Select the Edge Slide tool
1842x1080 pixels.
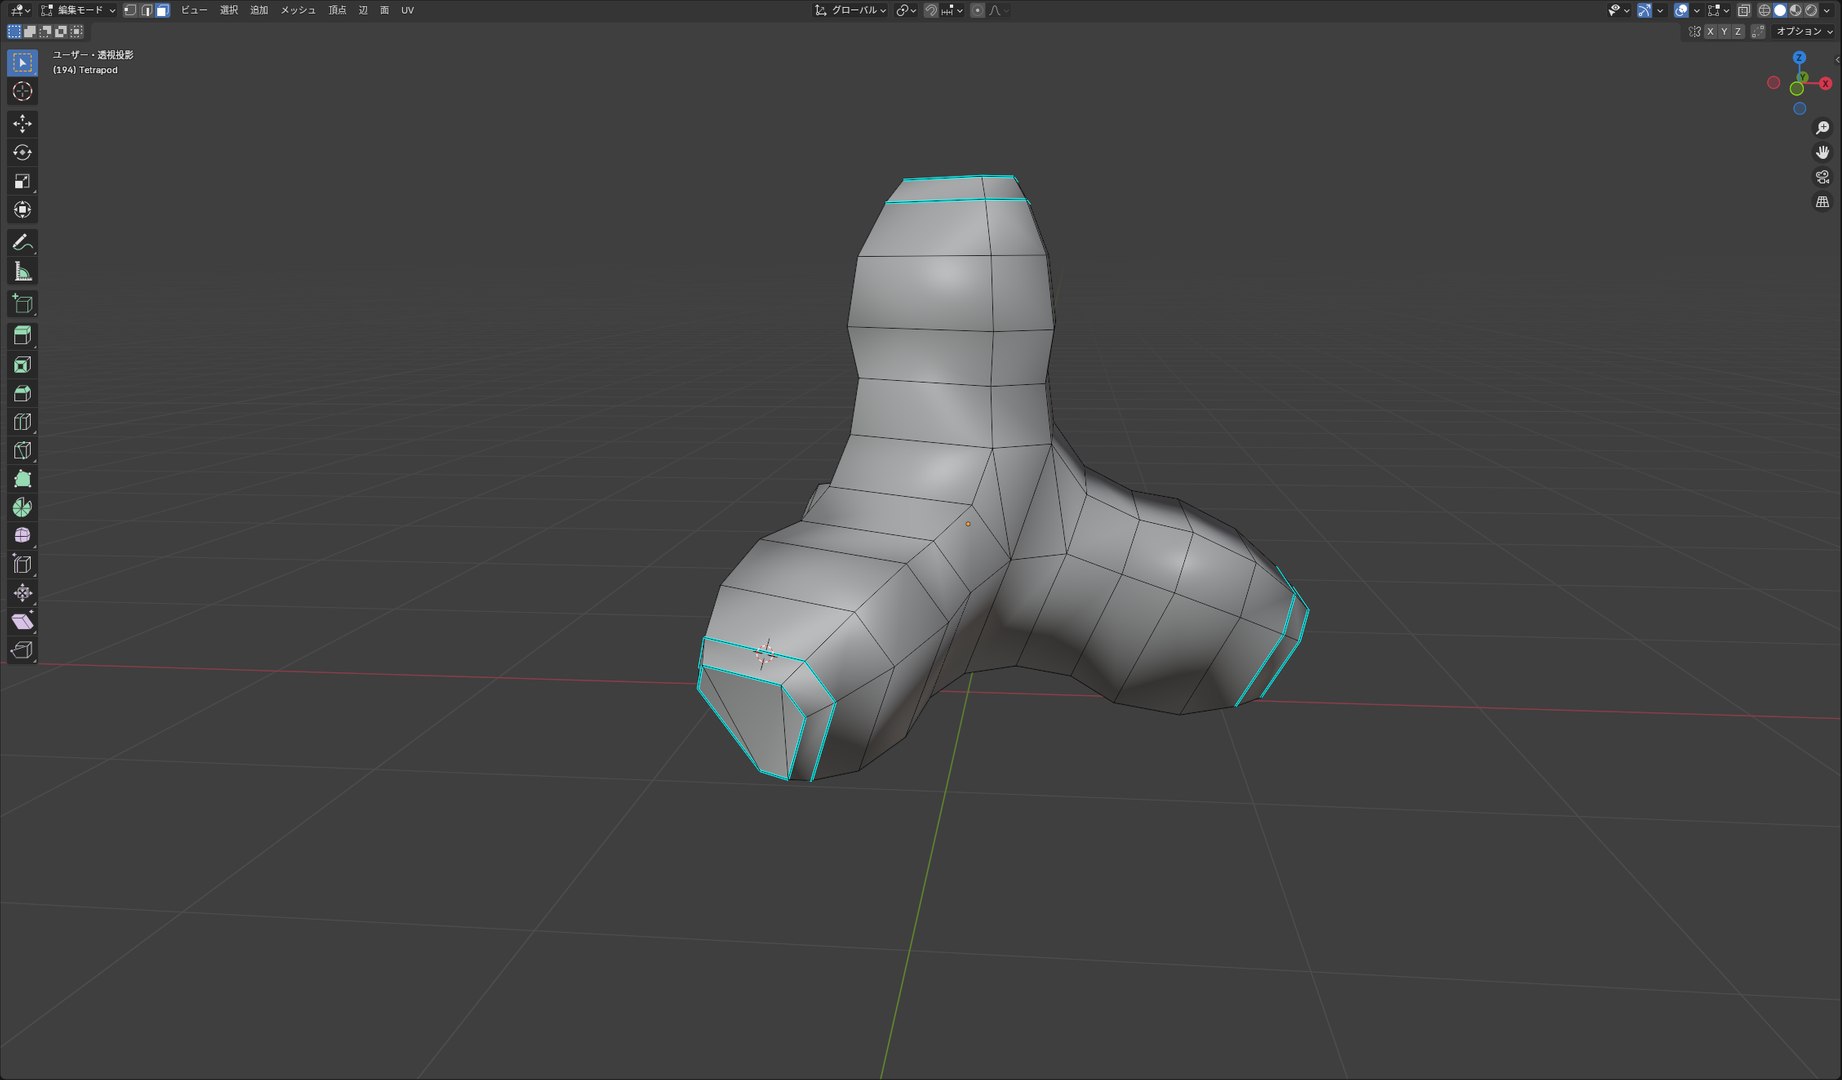pyautogui.click(x=22, y=564)
